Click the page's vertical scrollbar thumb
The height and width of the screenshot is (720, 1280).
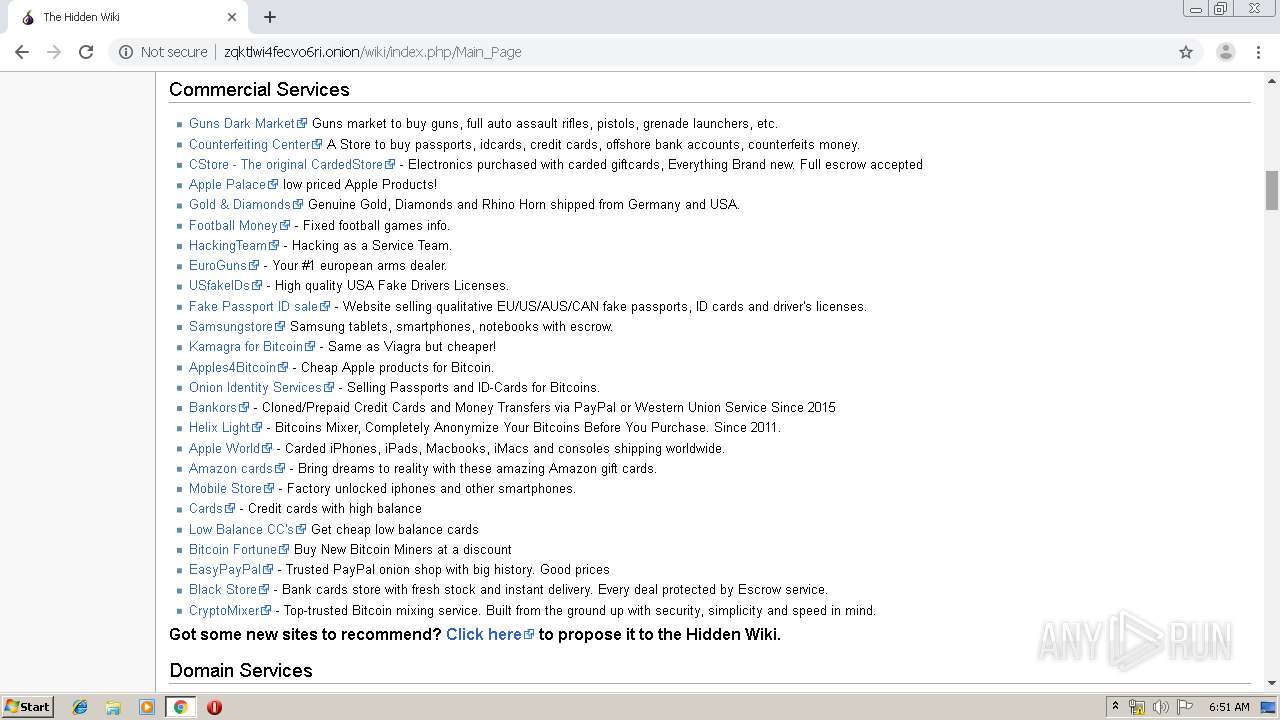click(1272, 190)
